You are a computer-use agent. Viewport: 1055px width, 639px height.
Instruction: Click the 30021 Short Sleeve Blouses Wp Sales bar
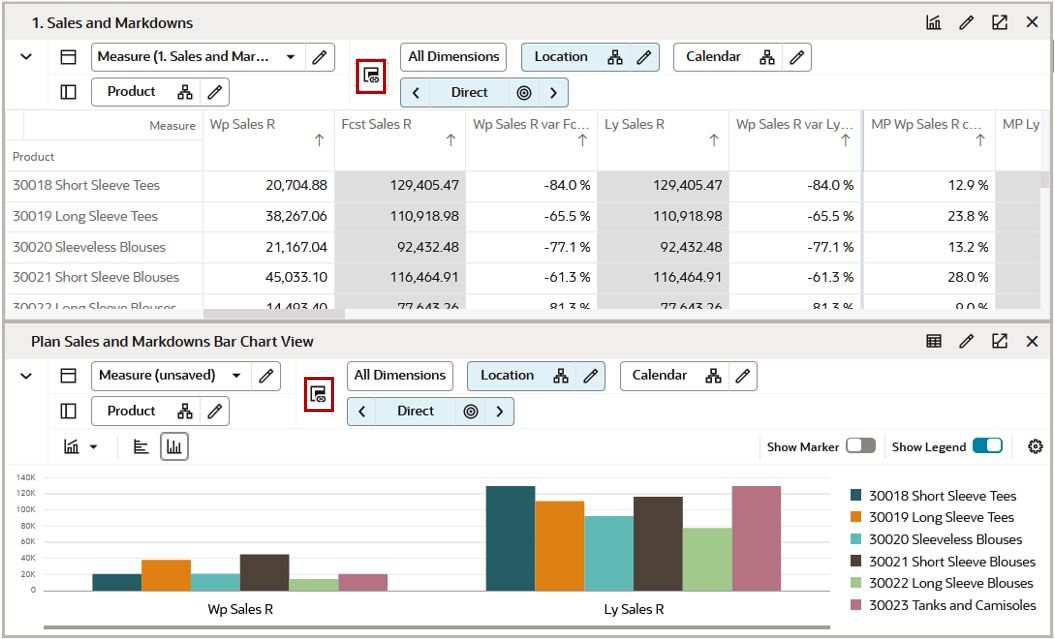[264, 572]
